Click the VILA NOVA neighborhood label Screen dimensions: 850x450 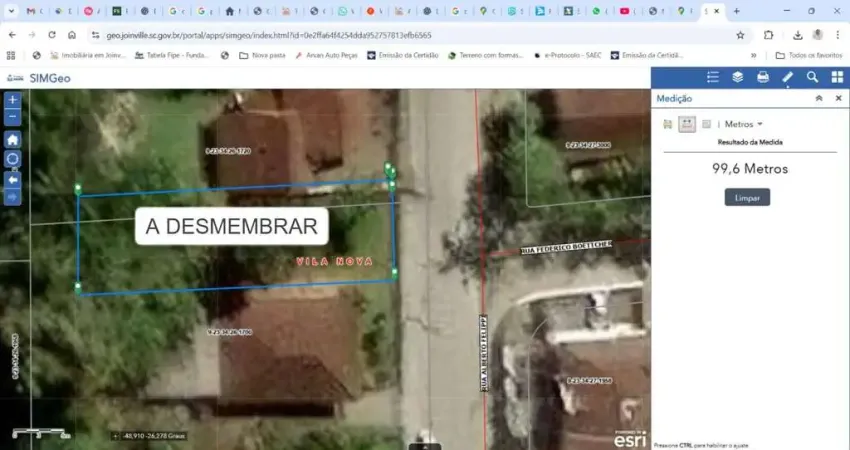[335, 261]
